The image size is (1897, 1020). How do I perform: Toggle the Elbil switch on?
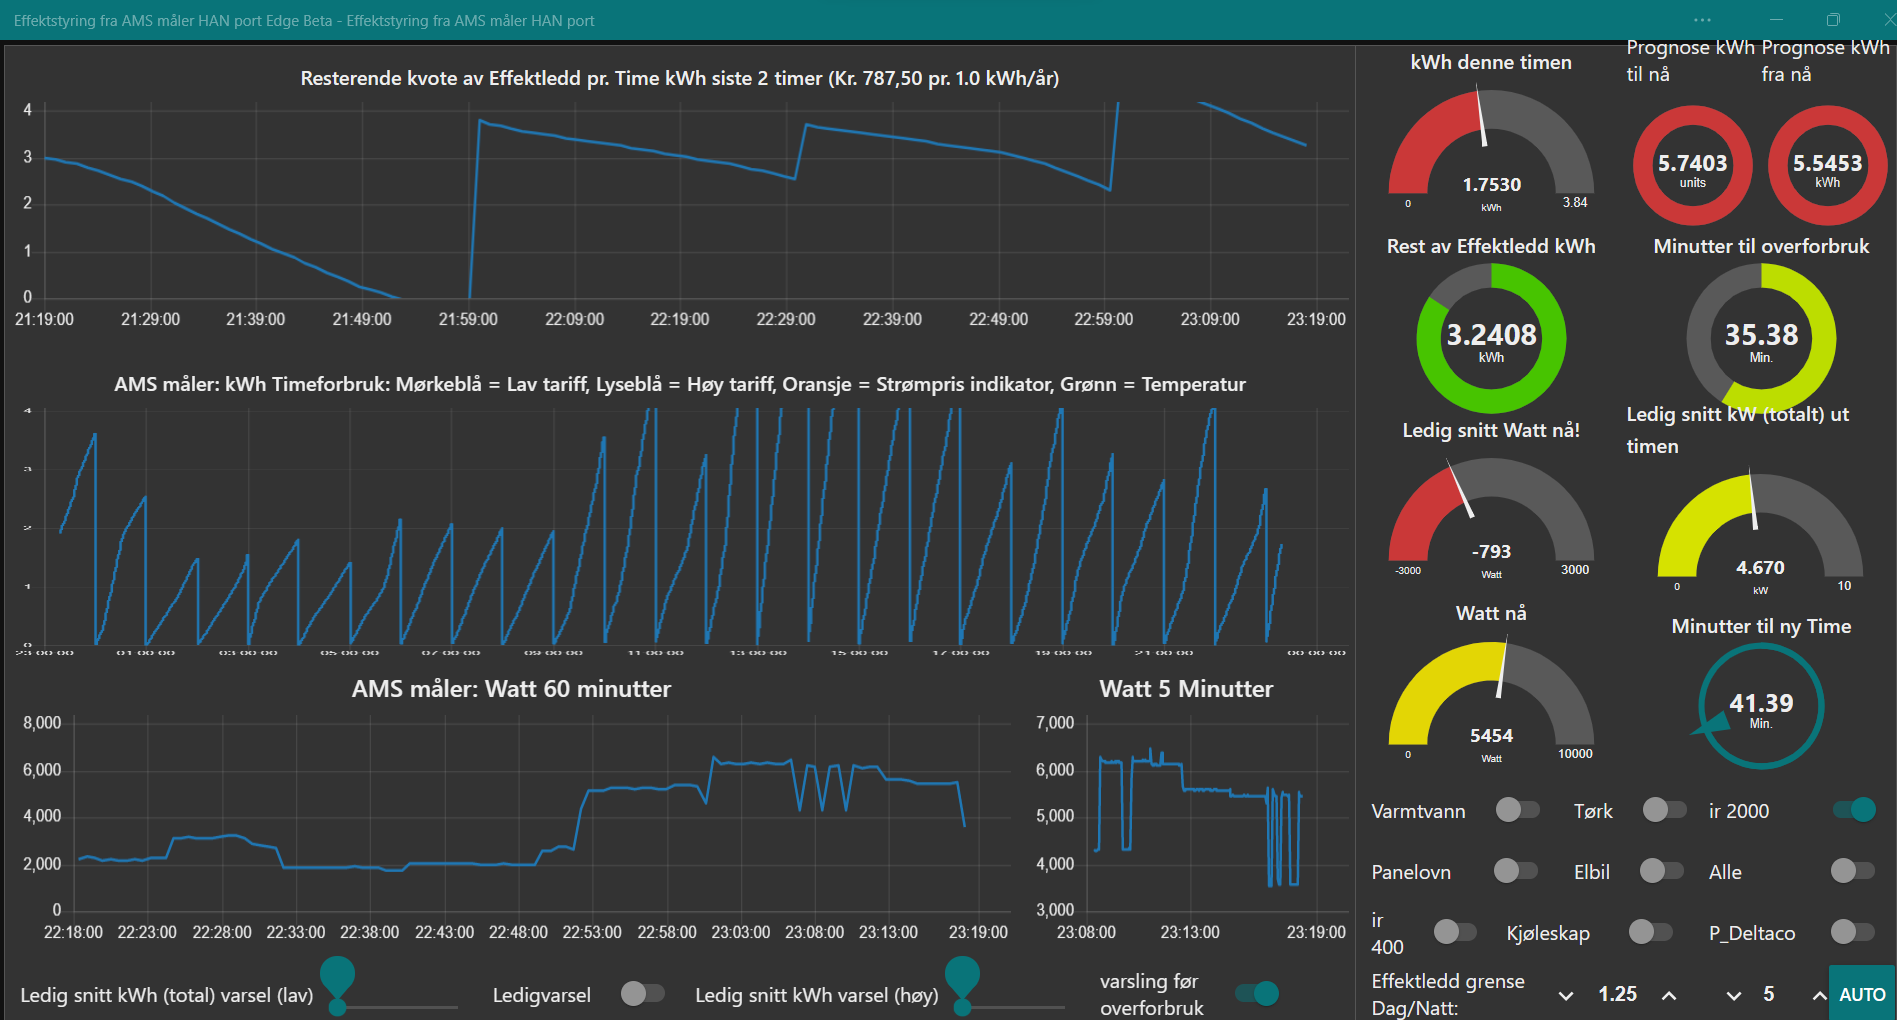(1661, 871)
